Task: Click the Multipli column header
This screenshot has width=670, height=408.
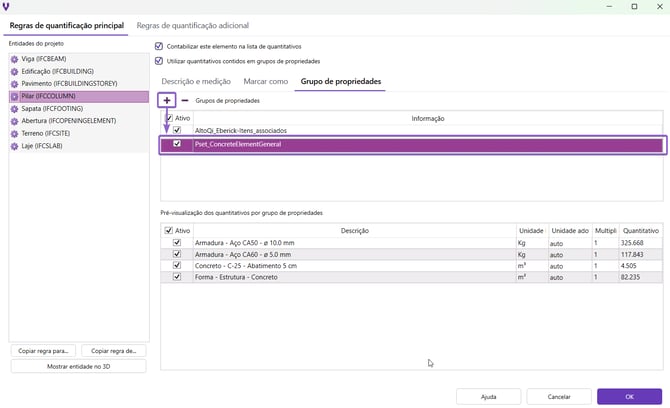Action: [x=605, y=231]
